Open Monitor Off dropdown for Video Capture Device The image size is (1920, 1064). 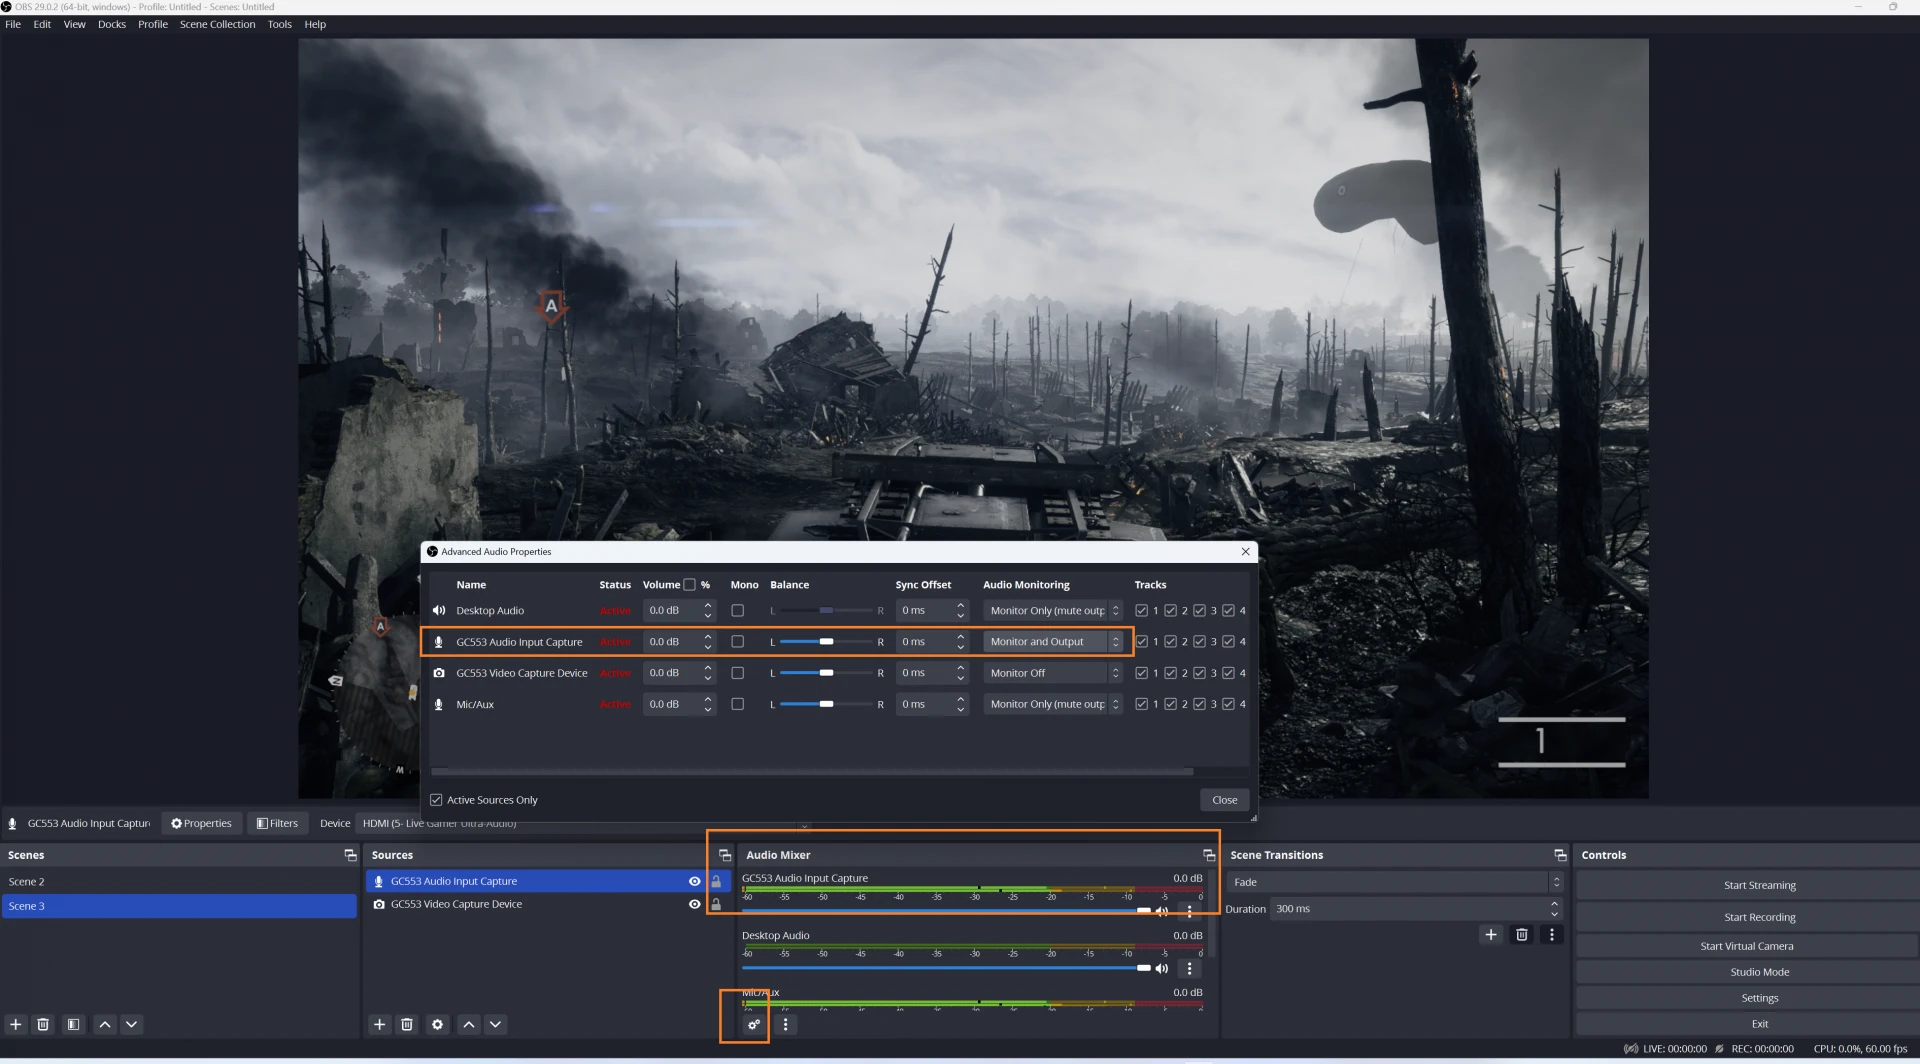click(1053, 673)
